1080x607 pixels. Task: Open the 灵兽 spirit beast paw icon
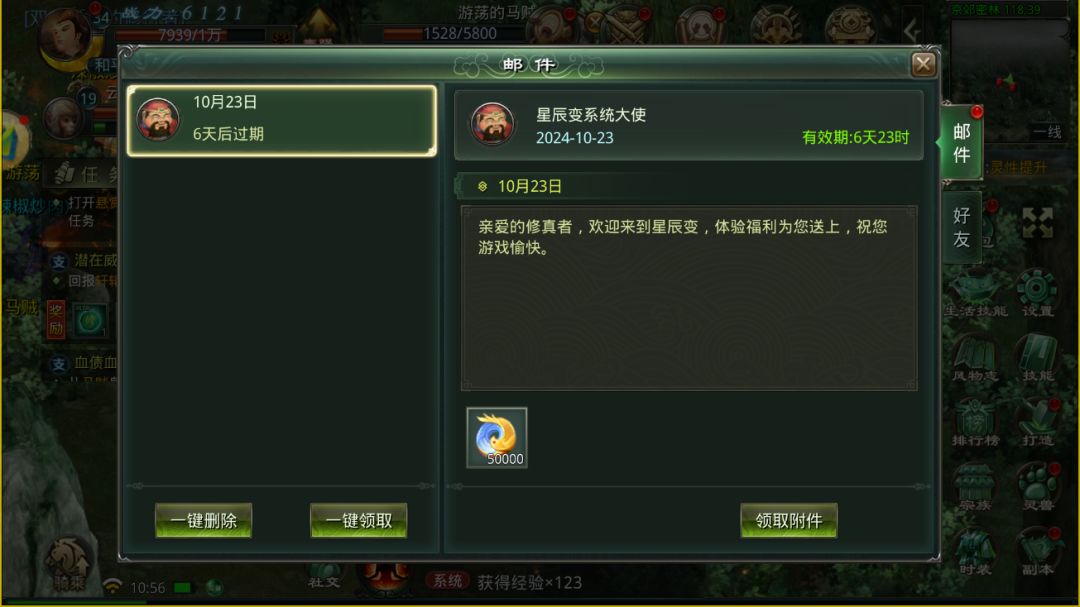tap(1037, 486)
